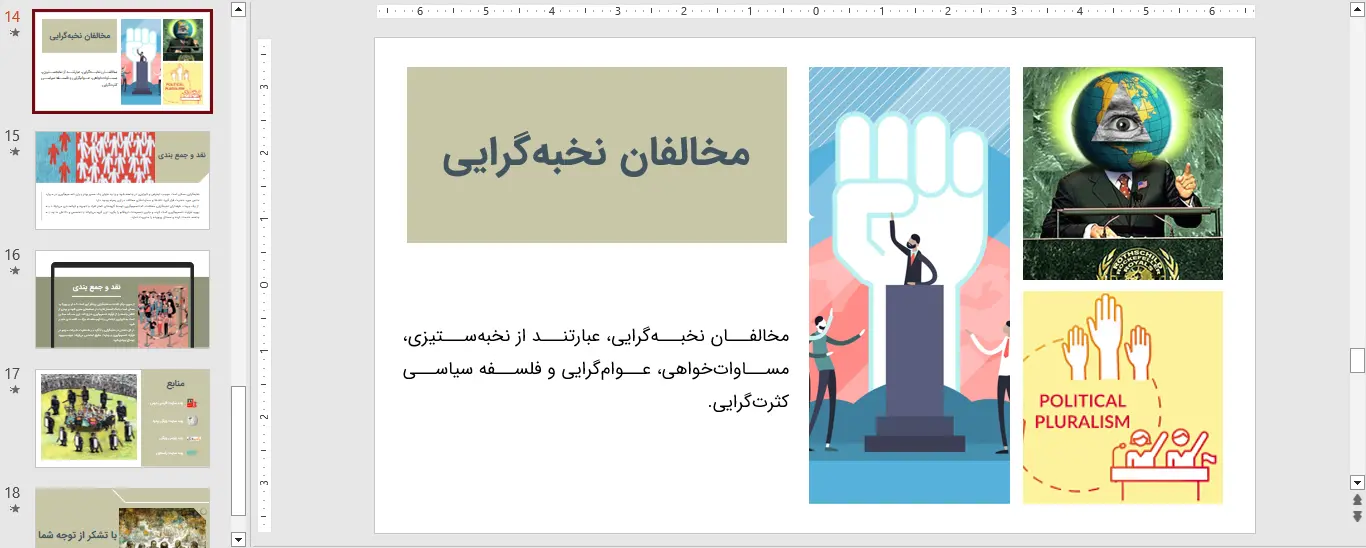Select slide 18 thank-you thumbnail
Image resolution: width=1366 pixels, height=548 pixels.
[122, 518]
